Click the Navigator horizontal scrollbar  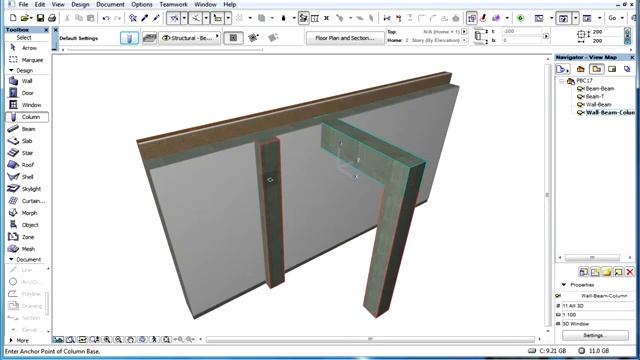(x=592, y=258)
